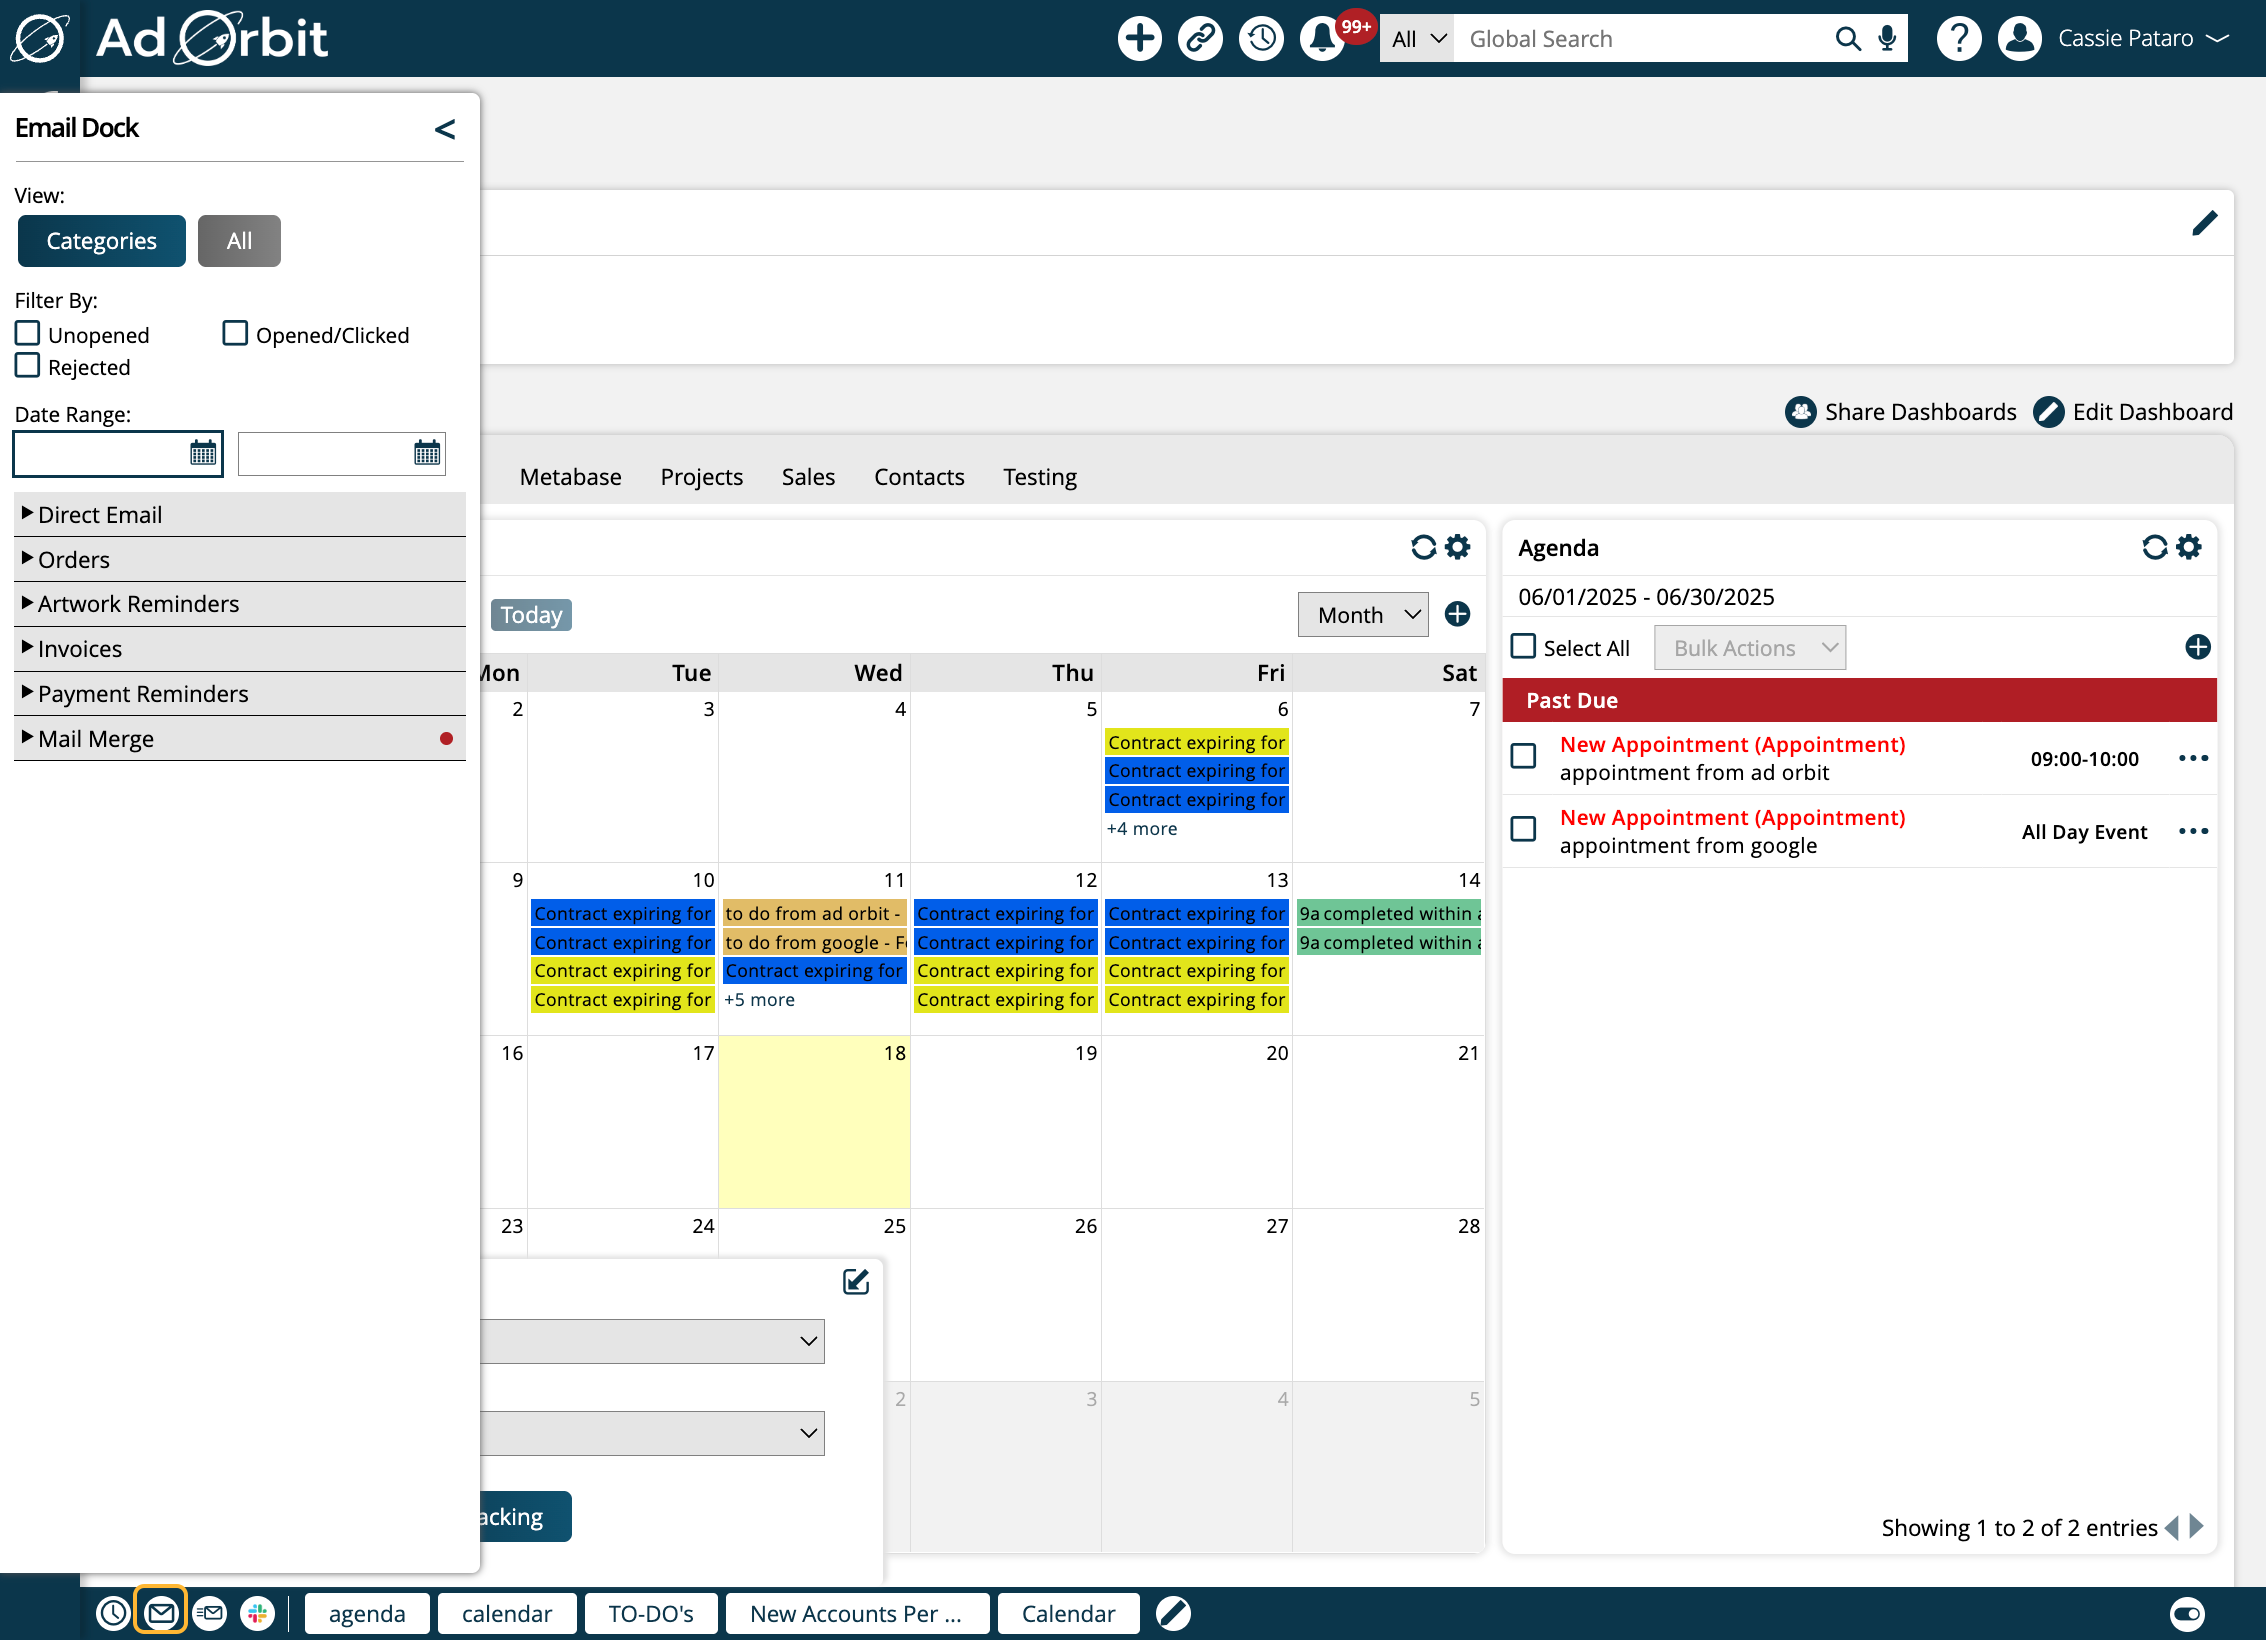2266x1640 pixels.
Task: Open Slack icon in bottom dock
Action: click(257, 1612)
